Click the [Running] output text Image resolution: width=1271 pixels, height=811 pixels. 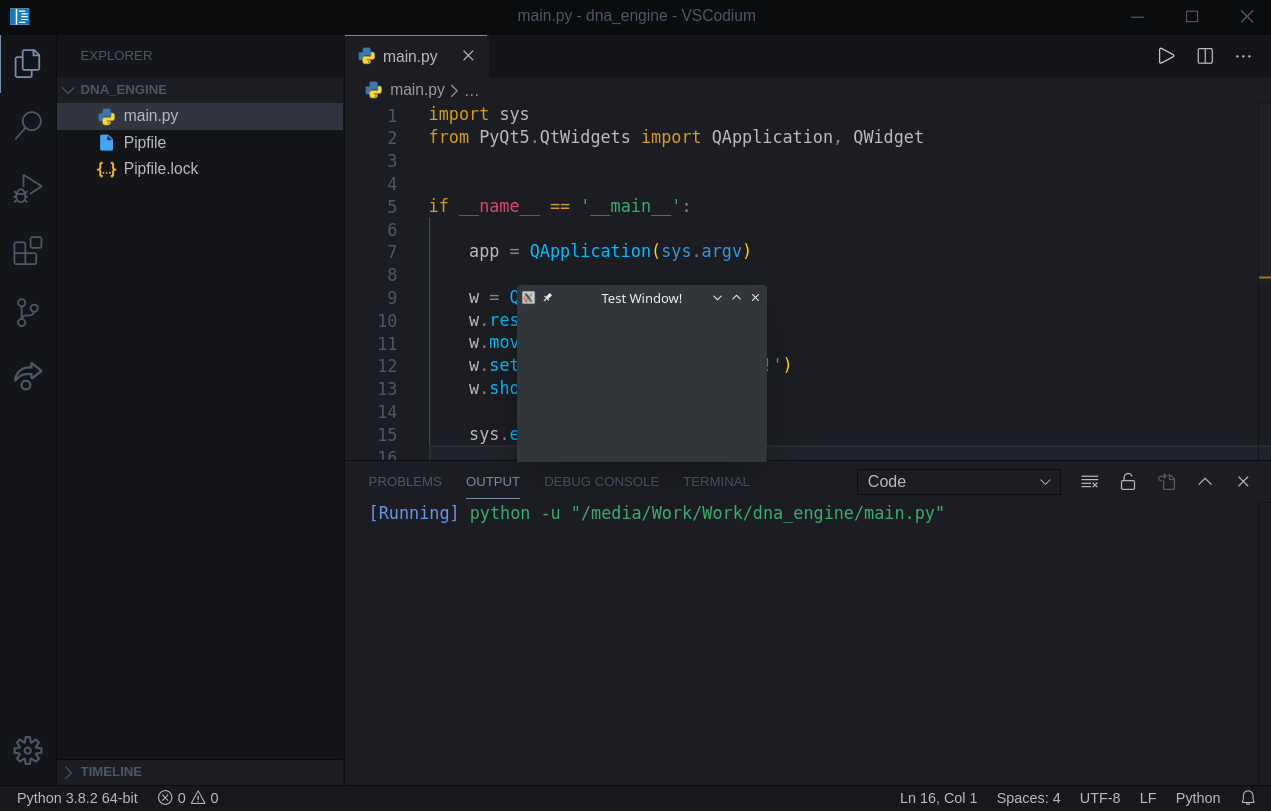tap(414, 513)
